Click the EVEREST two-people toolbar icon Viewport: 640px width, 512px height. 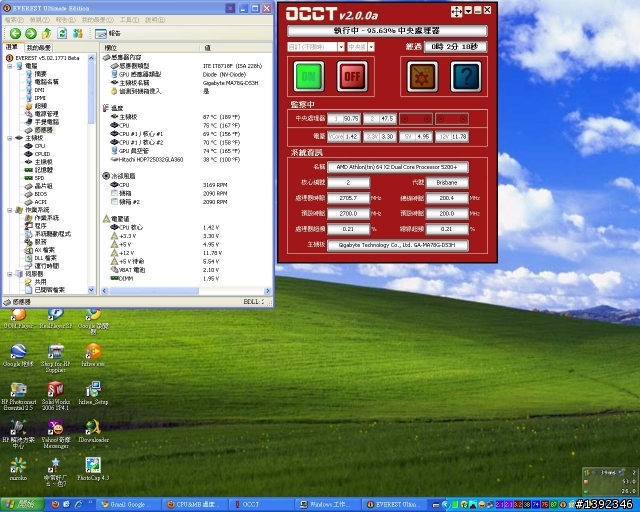pyautogui.click(x=78, y=33)
